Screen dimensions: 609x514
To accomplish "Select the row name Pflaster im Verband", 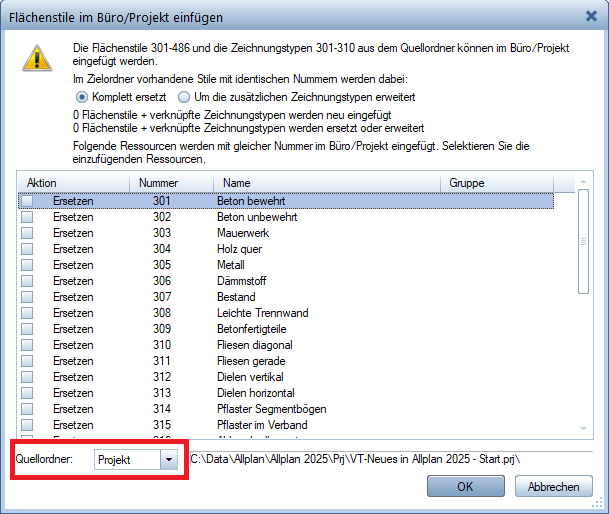I will pyautogui.click(x=262, y=425).
